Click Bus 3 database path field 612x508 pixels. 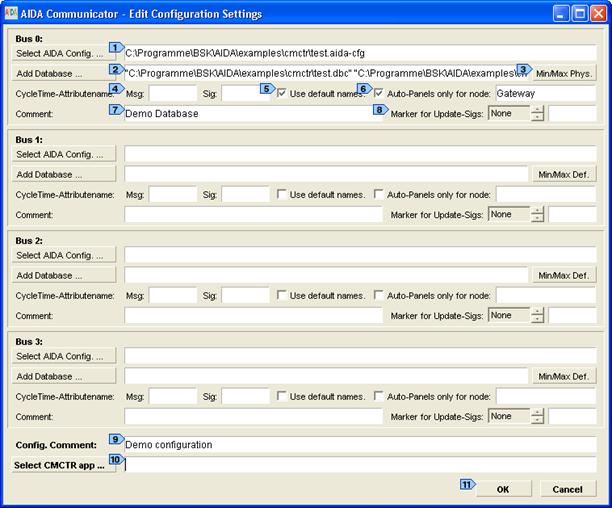tap(326, 377)
